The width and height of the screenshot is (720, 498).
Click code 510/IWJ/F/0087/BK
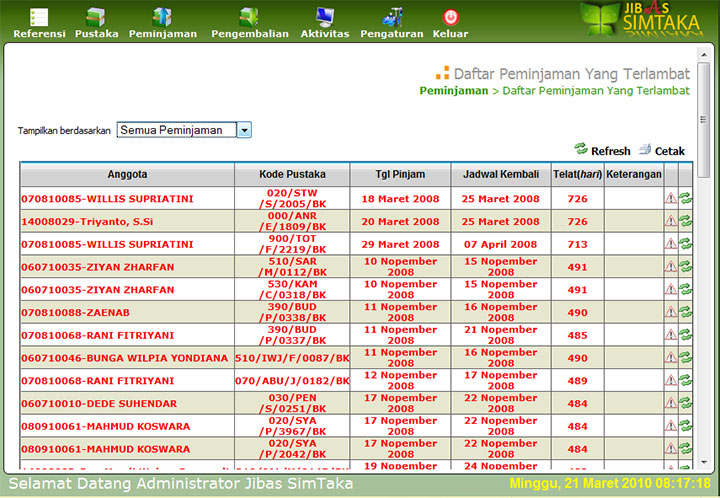292,358
